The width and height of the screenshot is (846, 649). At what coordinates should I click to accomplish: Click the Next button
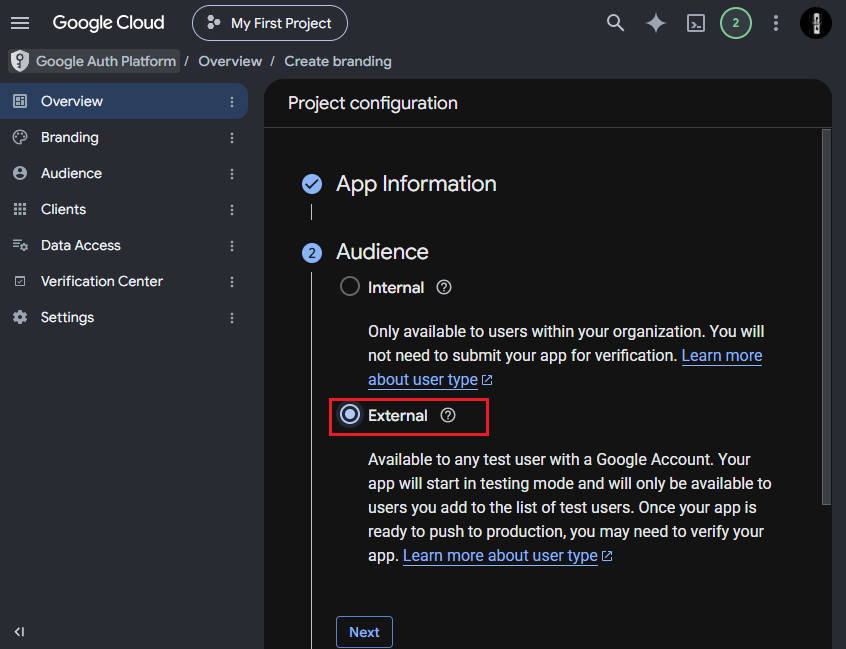coord(364,632)
